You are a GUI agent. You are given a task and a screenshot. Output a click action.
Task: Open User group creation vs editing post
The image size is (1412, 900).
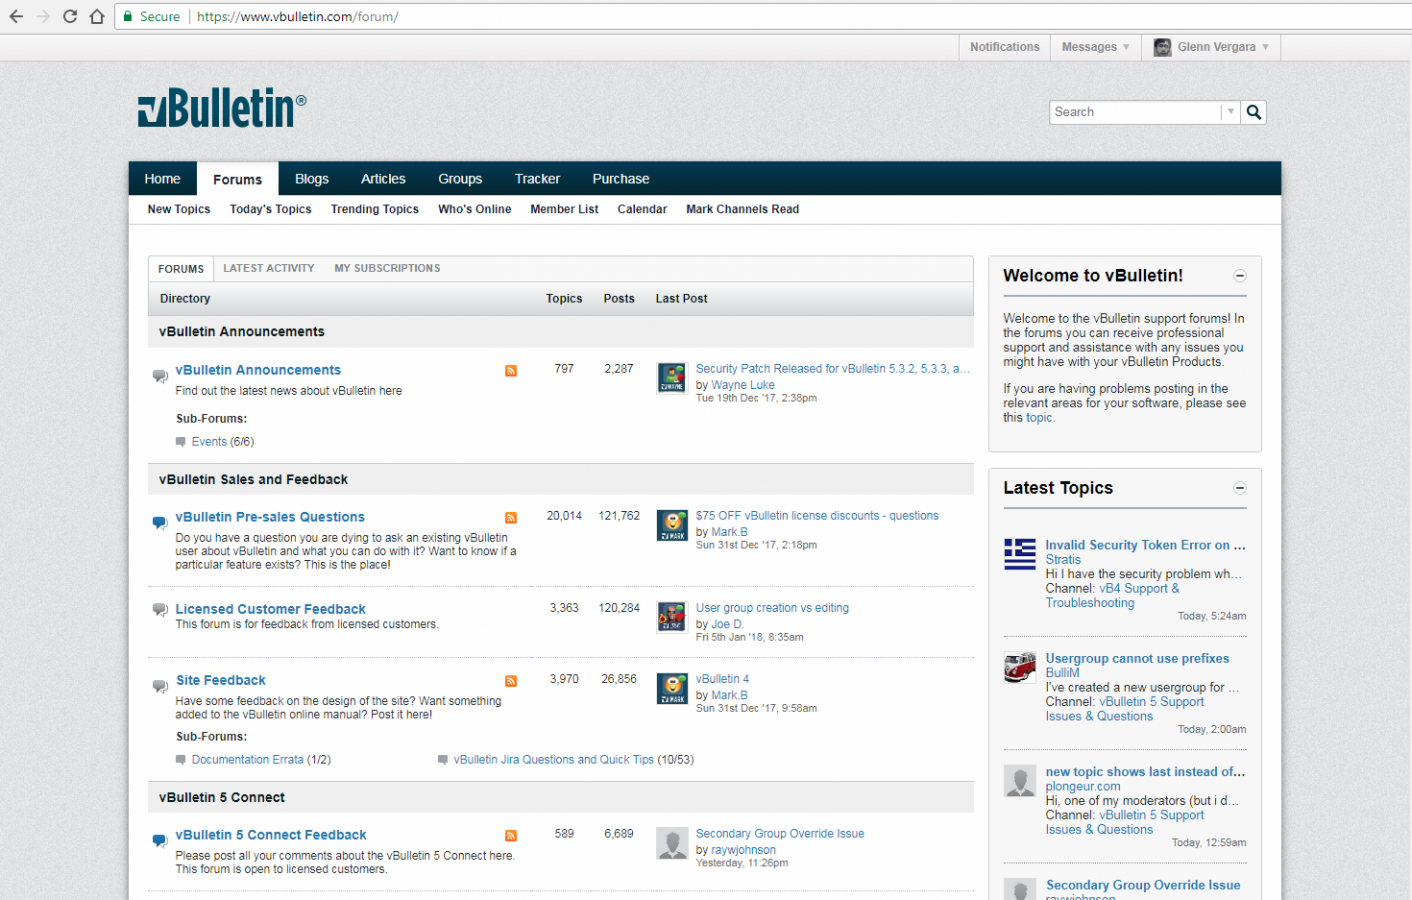[x=772, y=608]
